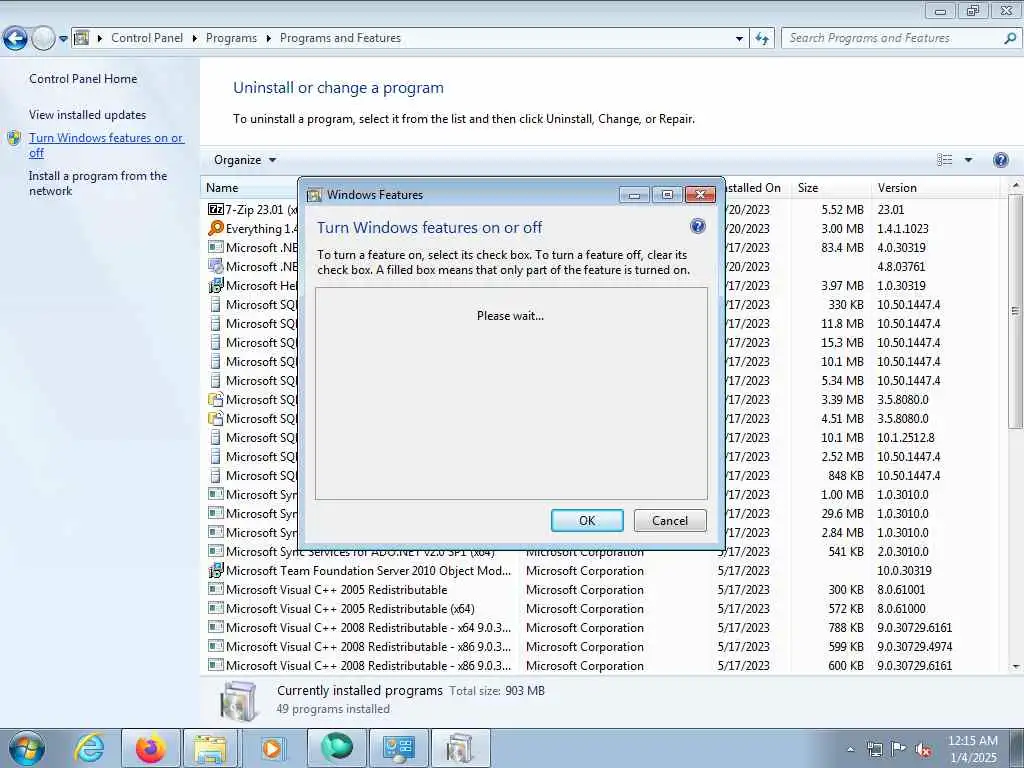Open the Organize dropdown menu
This screenshot has height=768, width=1024.
pyautogui.click(x=245, y=160)
